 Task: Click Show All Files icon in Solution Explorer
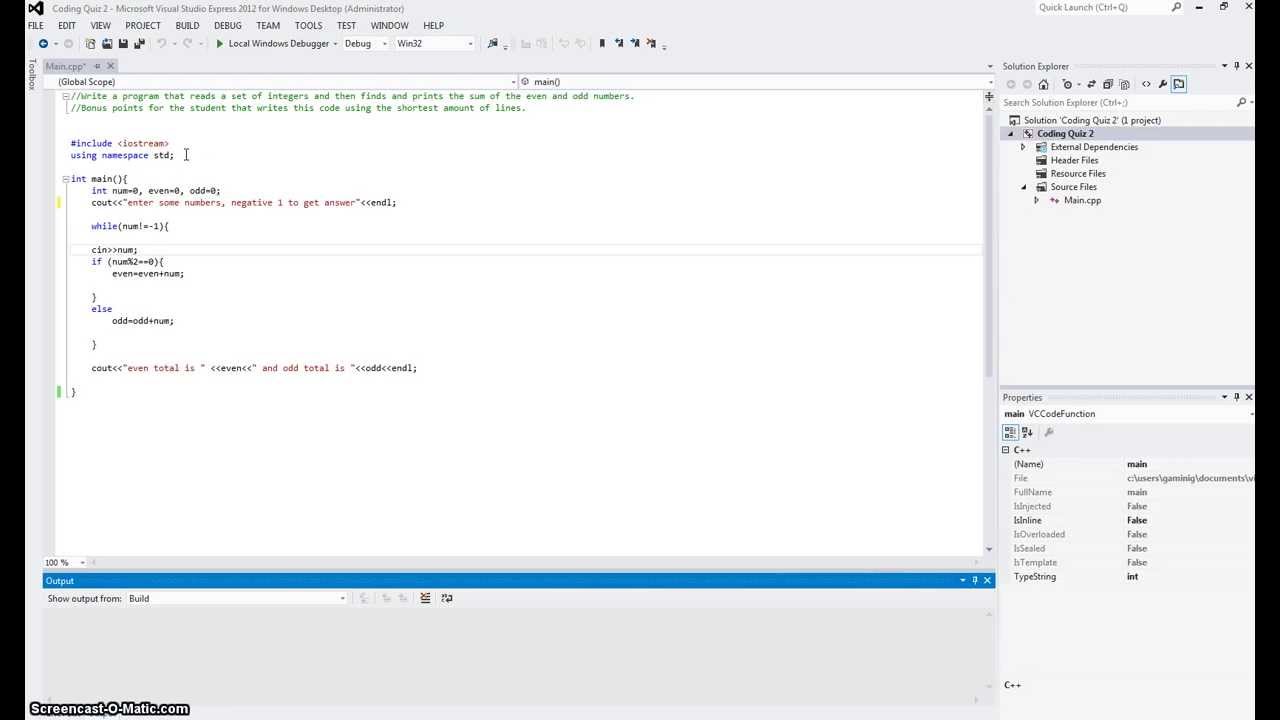(1124, 84)
